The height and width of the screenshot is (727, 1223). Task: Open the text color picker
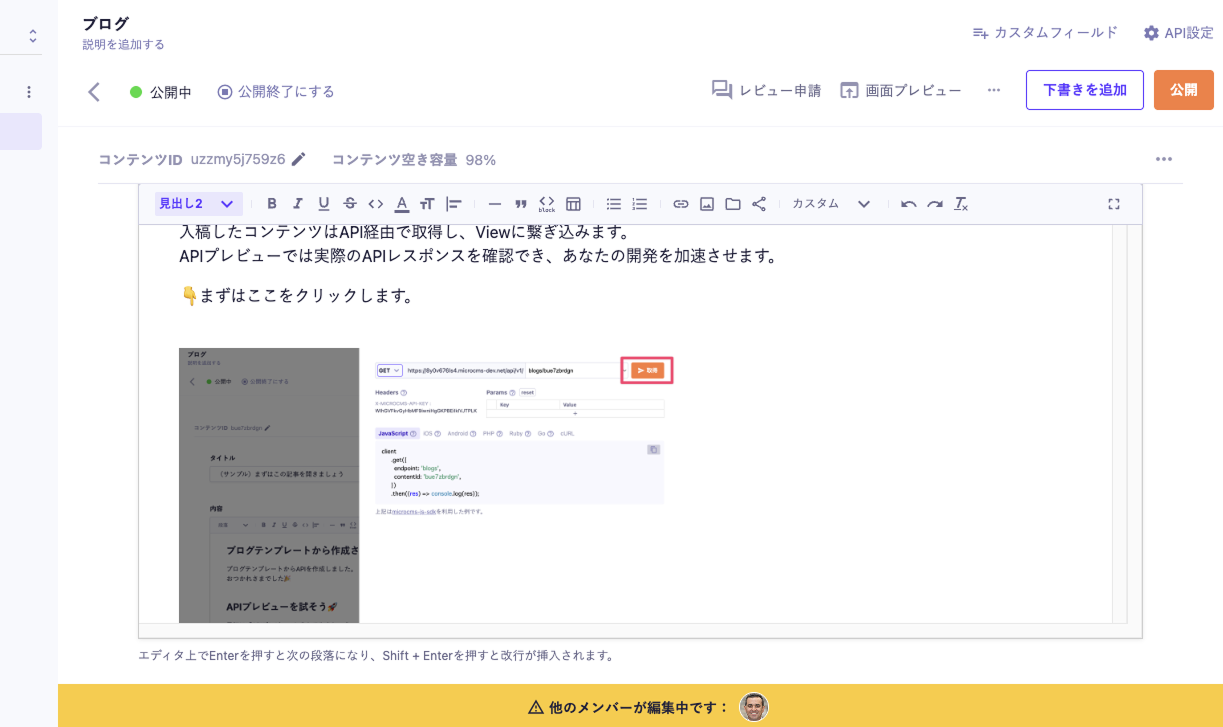(x=402, y=204)
